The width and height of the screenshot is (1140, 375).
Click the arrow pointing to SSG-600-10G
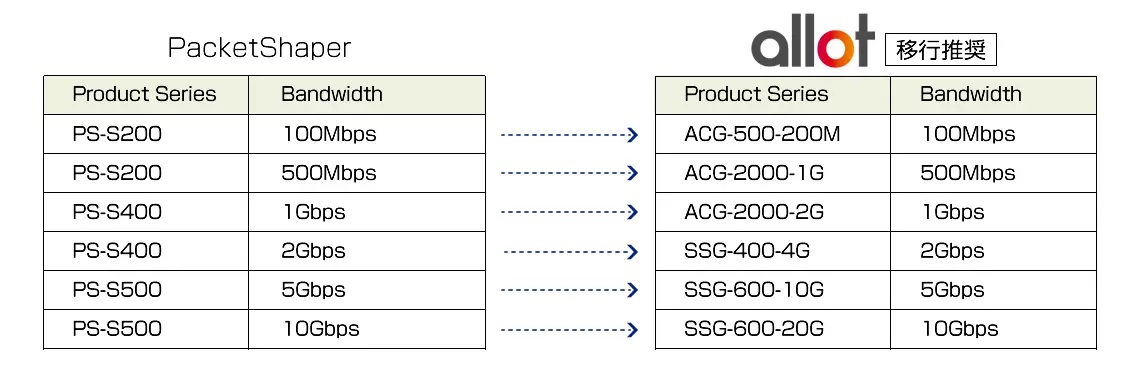click(x=570, y=290)
